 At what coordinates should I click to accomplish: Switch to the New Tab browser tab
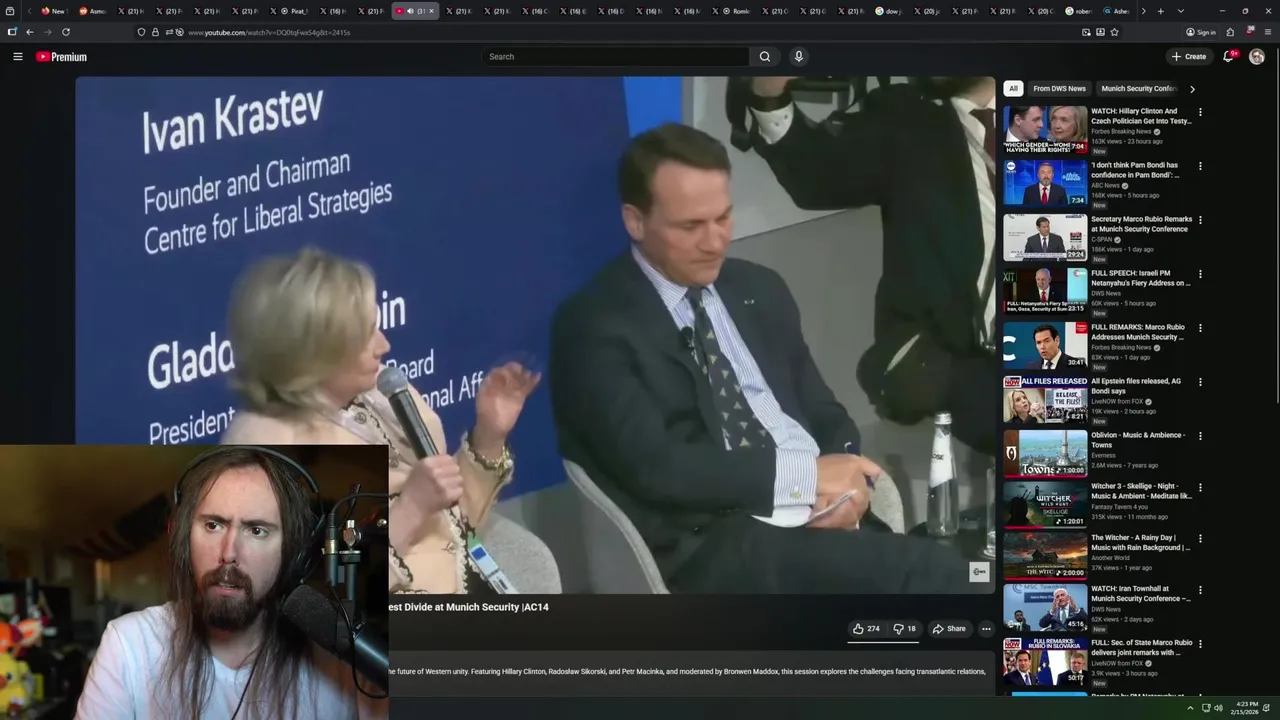[x=54, y=11]
